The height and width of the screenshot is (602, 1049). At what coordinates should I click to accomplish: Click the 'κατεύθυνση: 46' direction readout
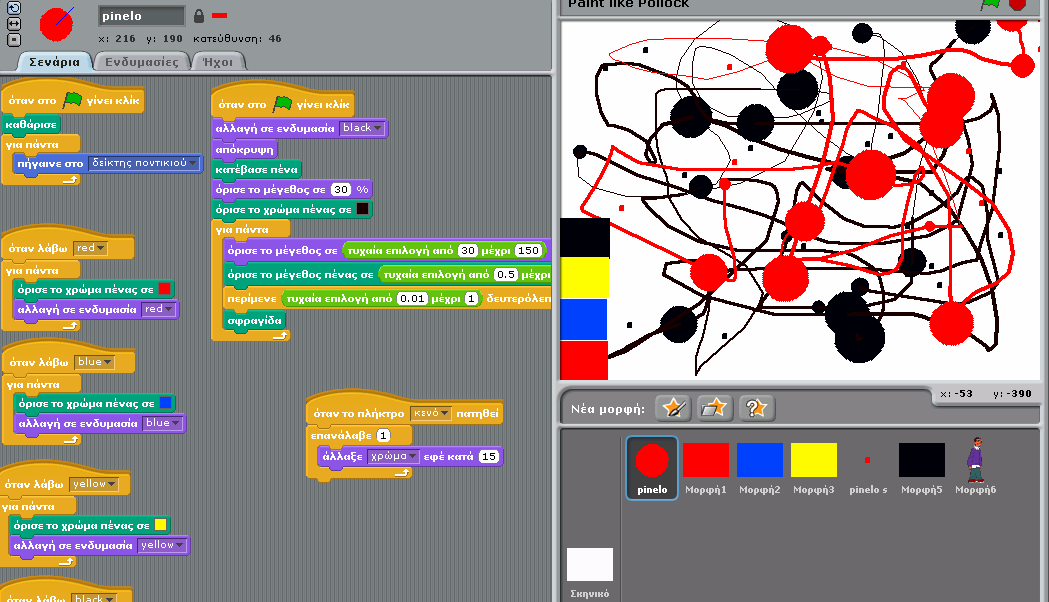237,39
